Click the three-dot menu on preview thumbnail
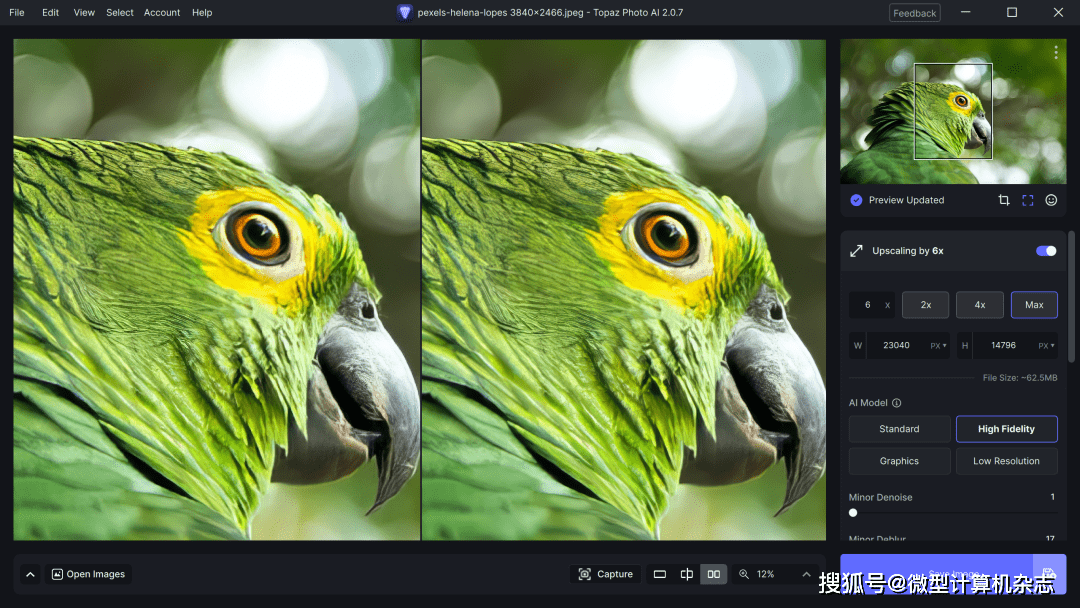Screen dimensions: 1080x608 (1055, 53)
